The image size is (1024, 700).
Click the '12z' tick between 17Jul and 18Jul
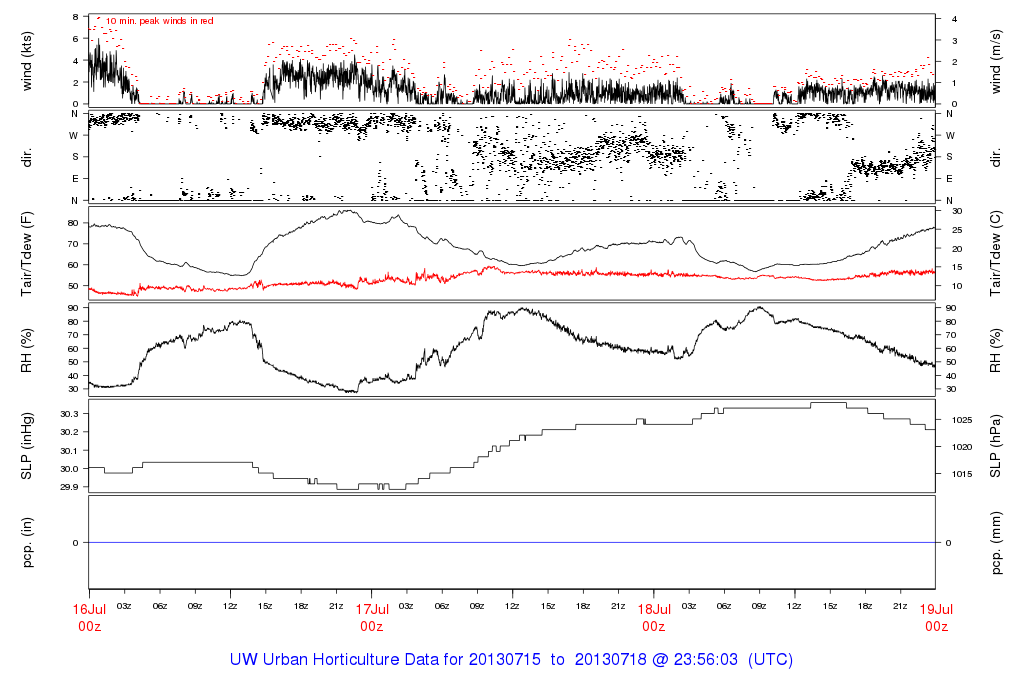[512, 607]
